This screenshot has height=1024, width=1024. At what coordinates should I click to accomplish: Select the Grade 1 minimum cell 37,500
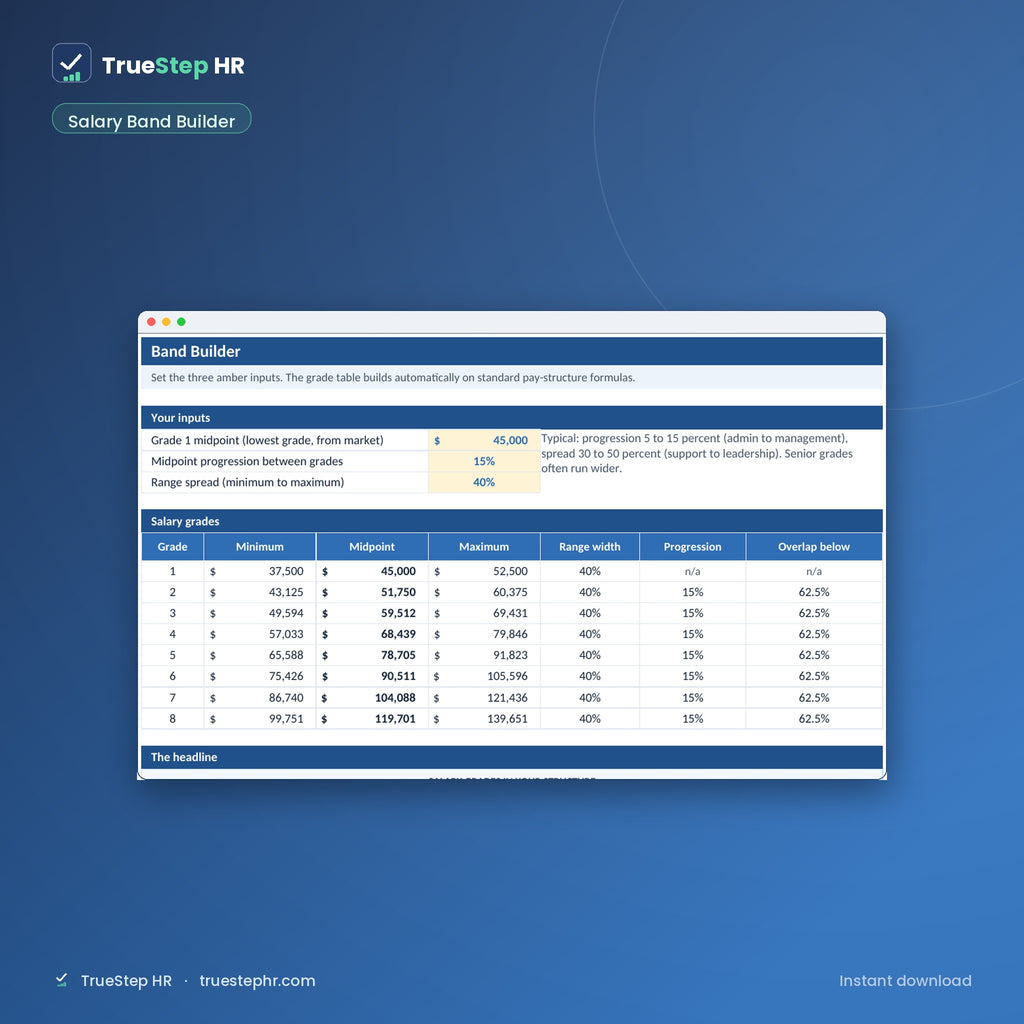pyautogui.click(x=260, y=571)
